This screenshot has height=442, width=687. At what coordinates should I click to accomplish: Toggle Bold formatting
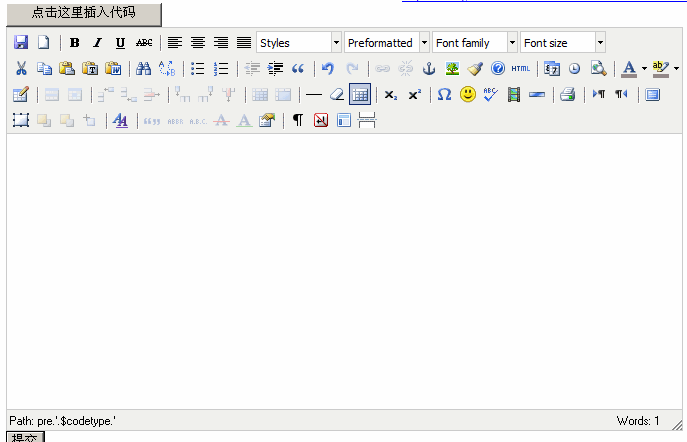pos(74,42)
